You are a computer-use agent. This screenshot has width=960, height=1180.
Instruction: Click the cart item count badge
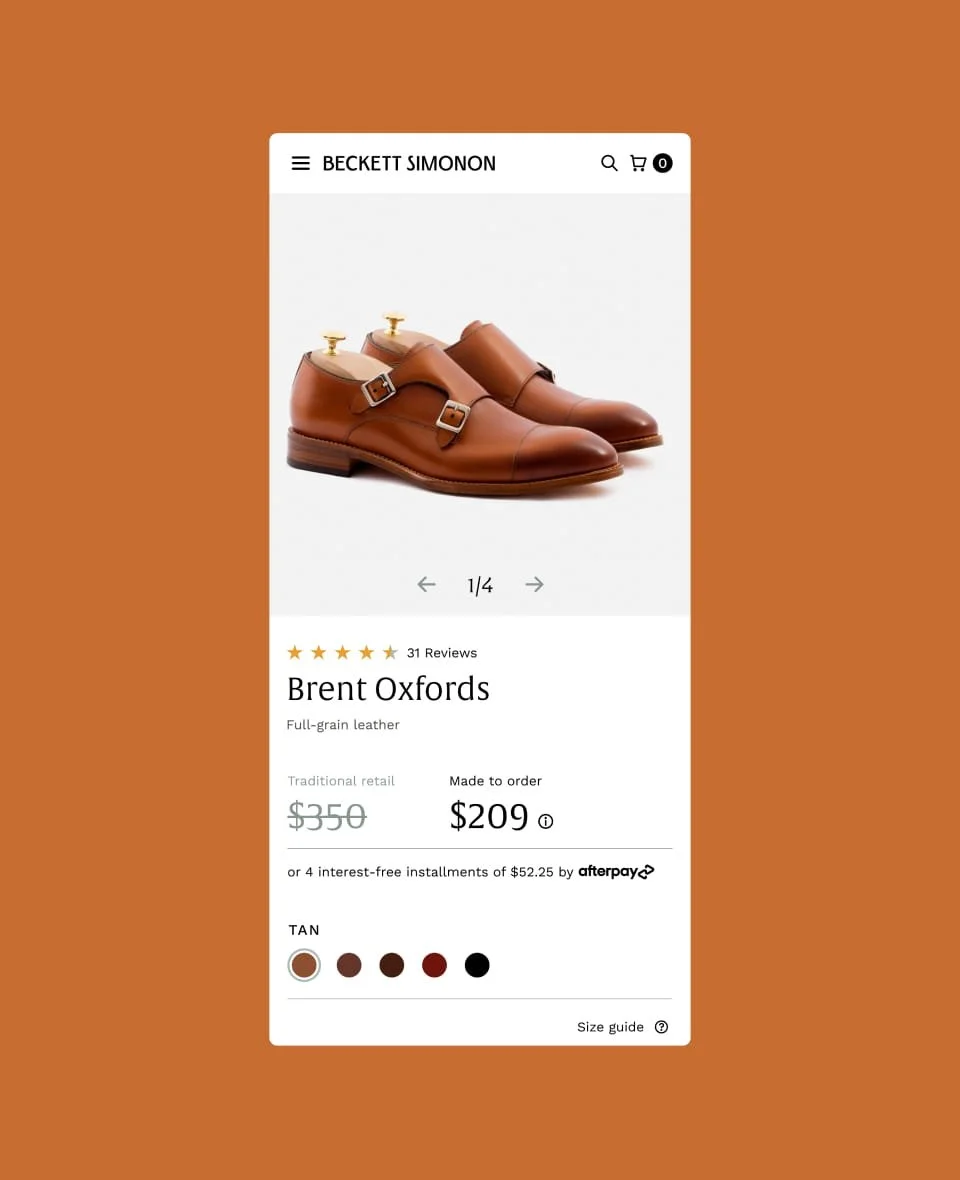(x=662, y=163)
